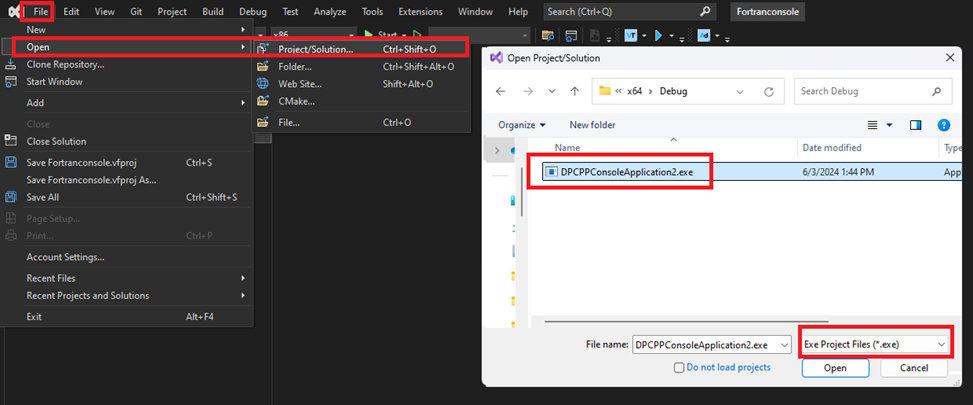Check the 'Do not load projects' checkbox
This screenshot has height=405, width=973.
(679, 368)
